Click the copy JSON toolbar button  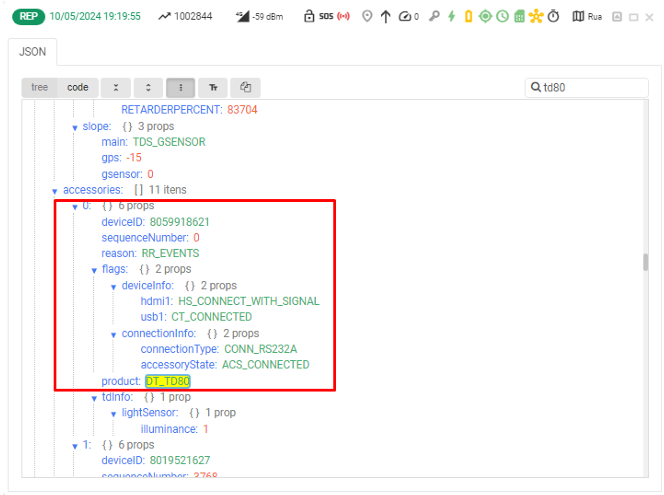click(245, 88)
